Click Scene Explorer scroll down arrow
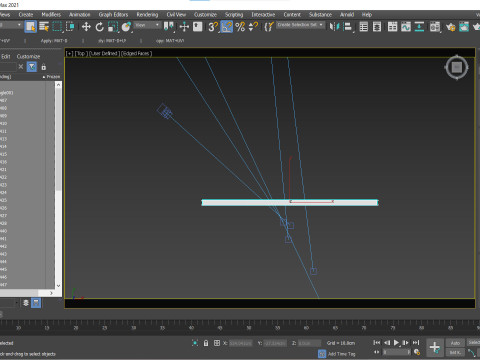 [x=58, y=286]
